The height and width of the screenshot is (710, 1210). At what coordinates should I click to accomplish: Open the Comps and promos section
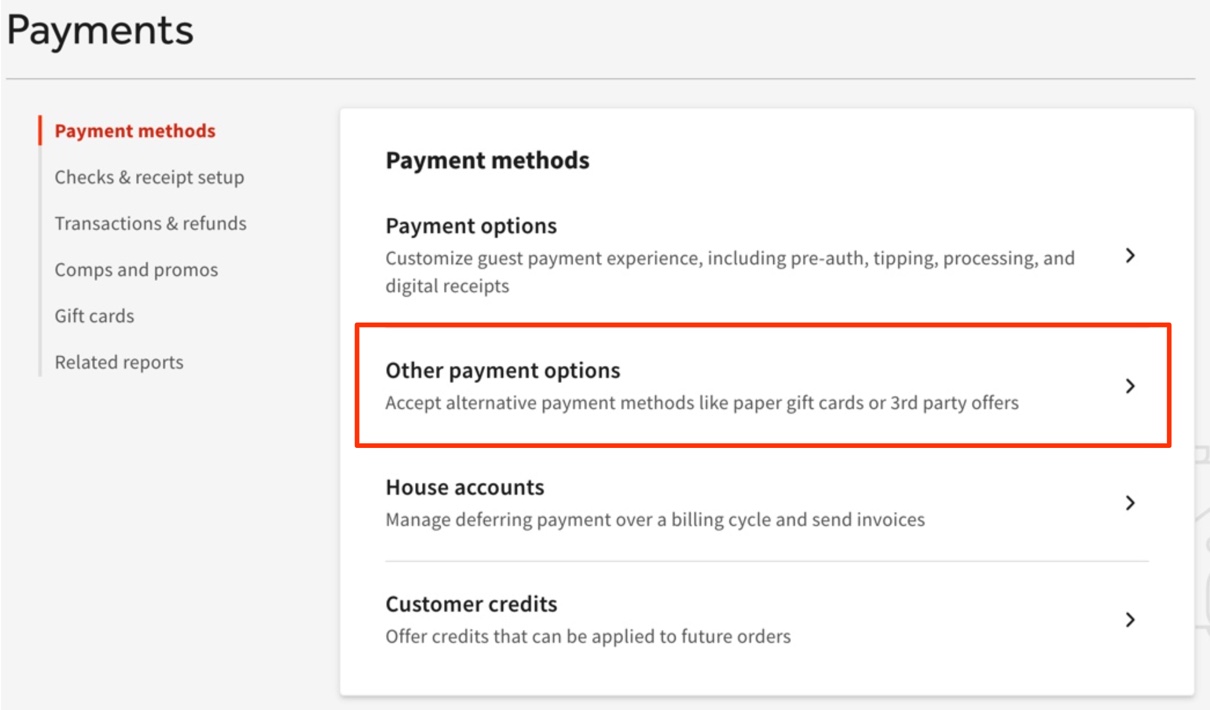pyautogui.click(x=135, y=269)
